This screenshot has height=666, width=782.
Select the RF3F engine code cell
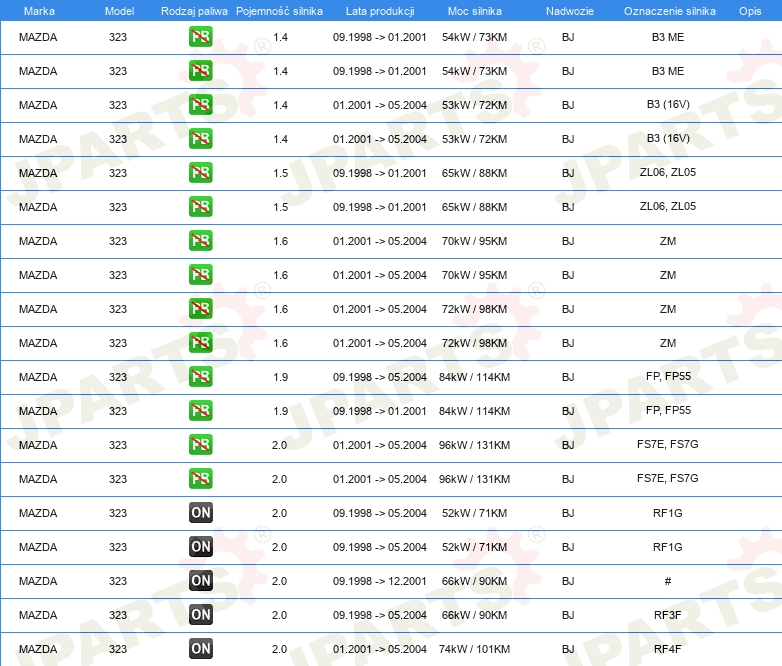[x=667, y=615]
